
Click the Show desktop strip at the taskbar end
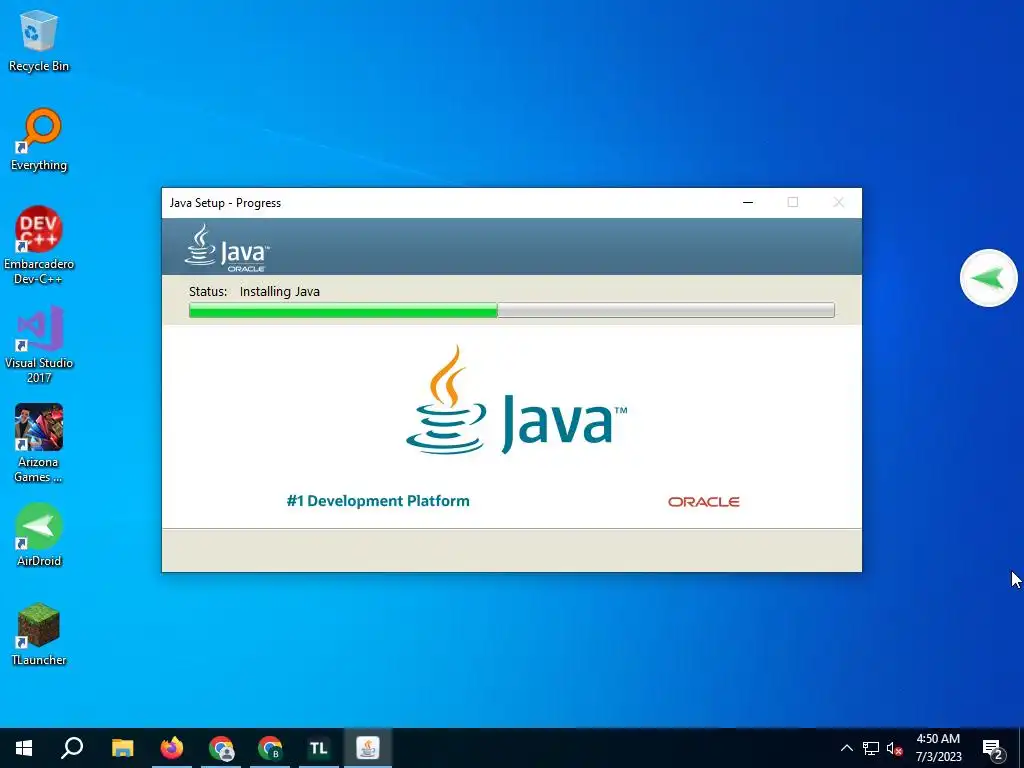(1021, 748)
